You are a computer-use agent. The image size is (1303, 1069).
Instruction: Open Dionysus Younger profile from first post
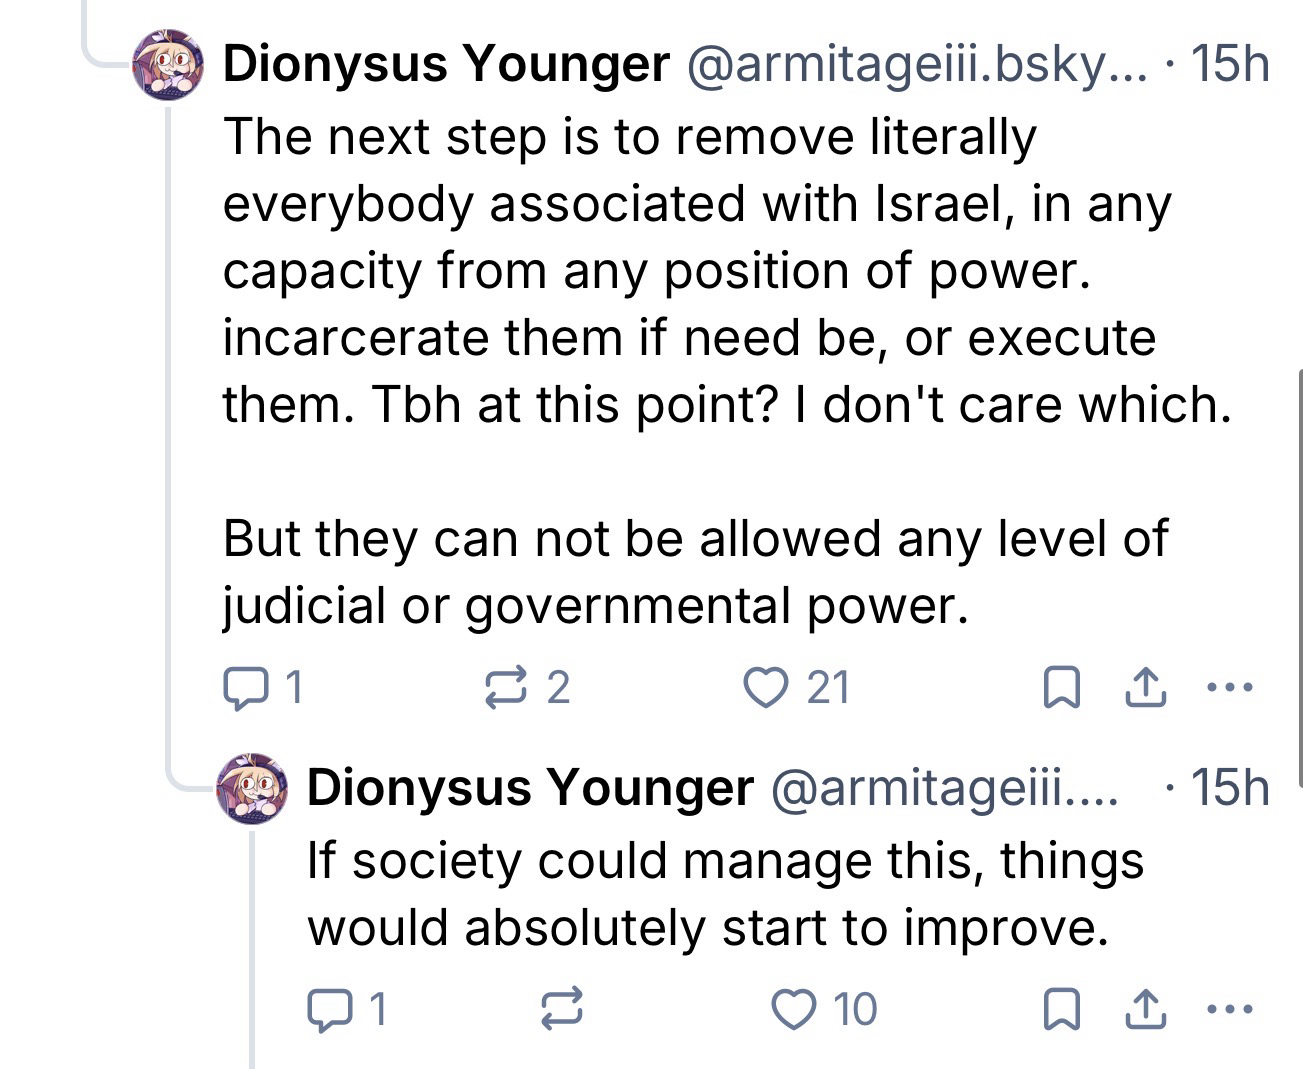pyautogui.click(x=446, y=66)
